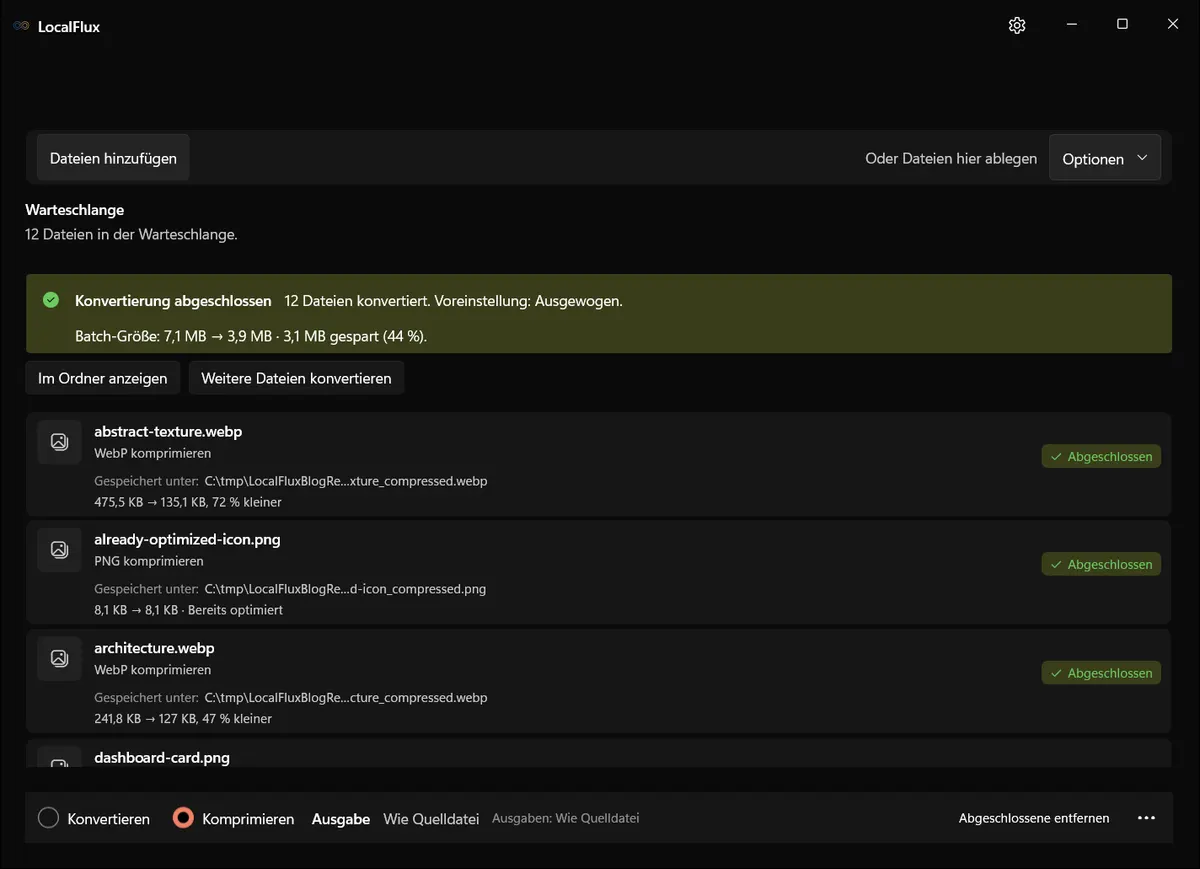
Task: Select the abstract-texture.webp file name
Action: tap(168, 431)
